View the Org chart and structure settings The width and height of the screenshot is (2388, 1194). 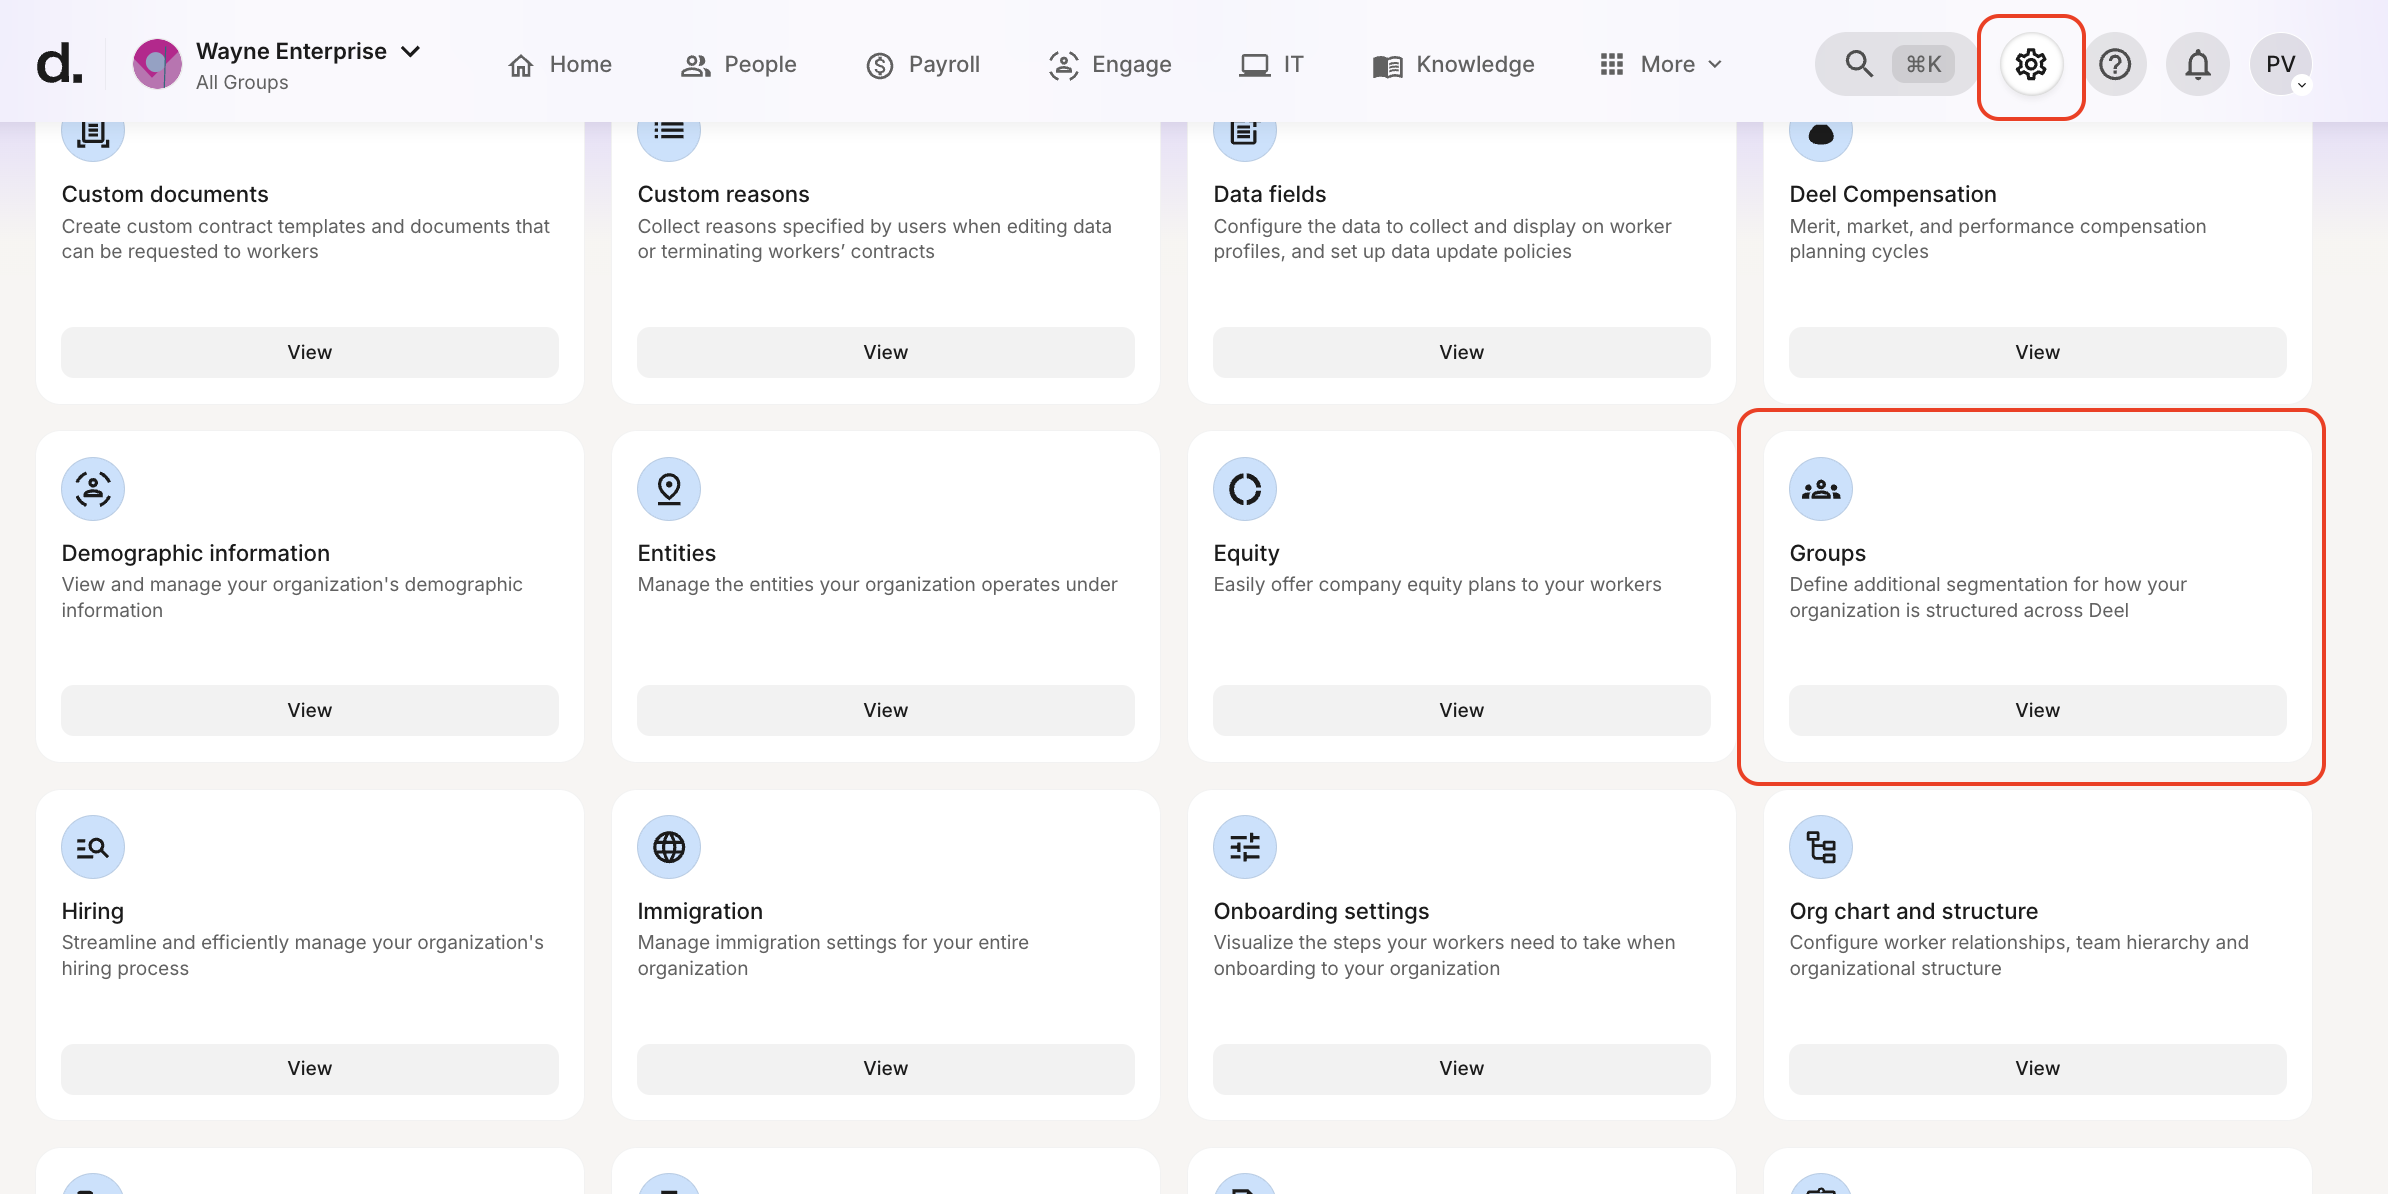pyautogui.click(x=2038, y=1068)
